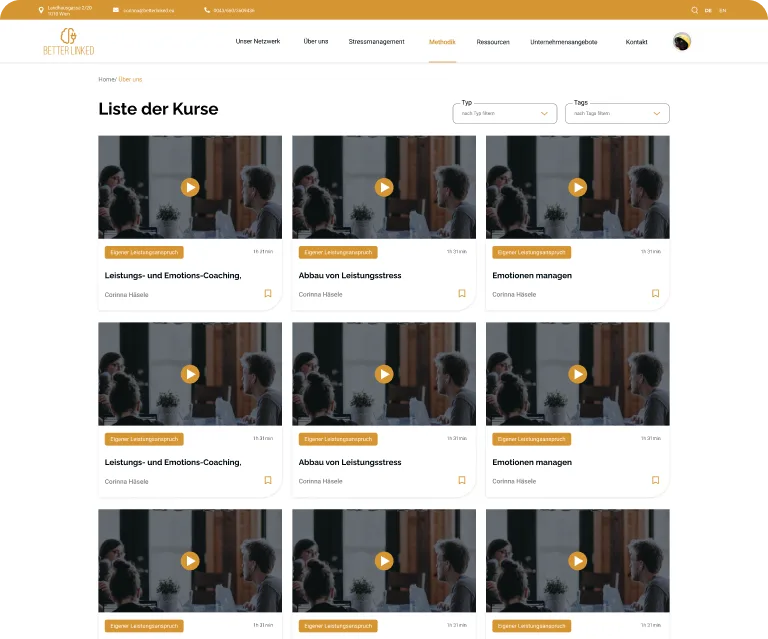This screenshot has width=768, height=639.
Task: Click the Landhausgasse address text in the top bar
Action: [70, 11]
